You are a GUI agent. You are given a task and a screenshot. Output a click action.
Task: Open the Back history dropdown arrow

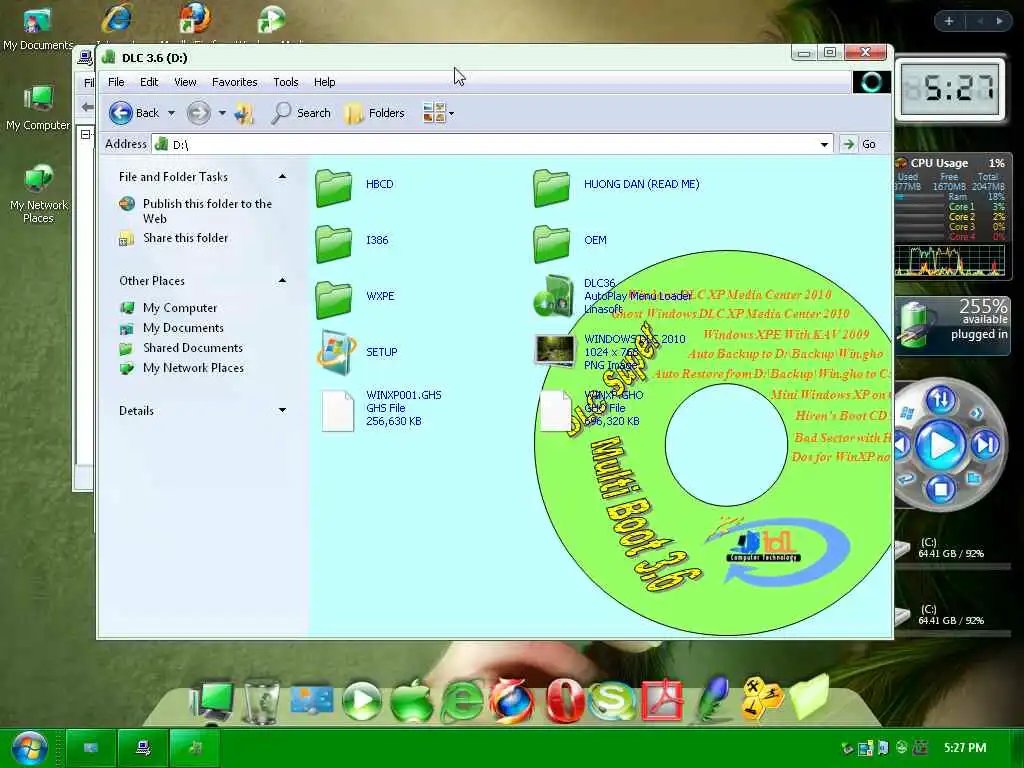[x=171, y=113]
